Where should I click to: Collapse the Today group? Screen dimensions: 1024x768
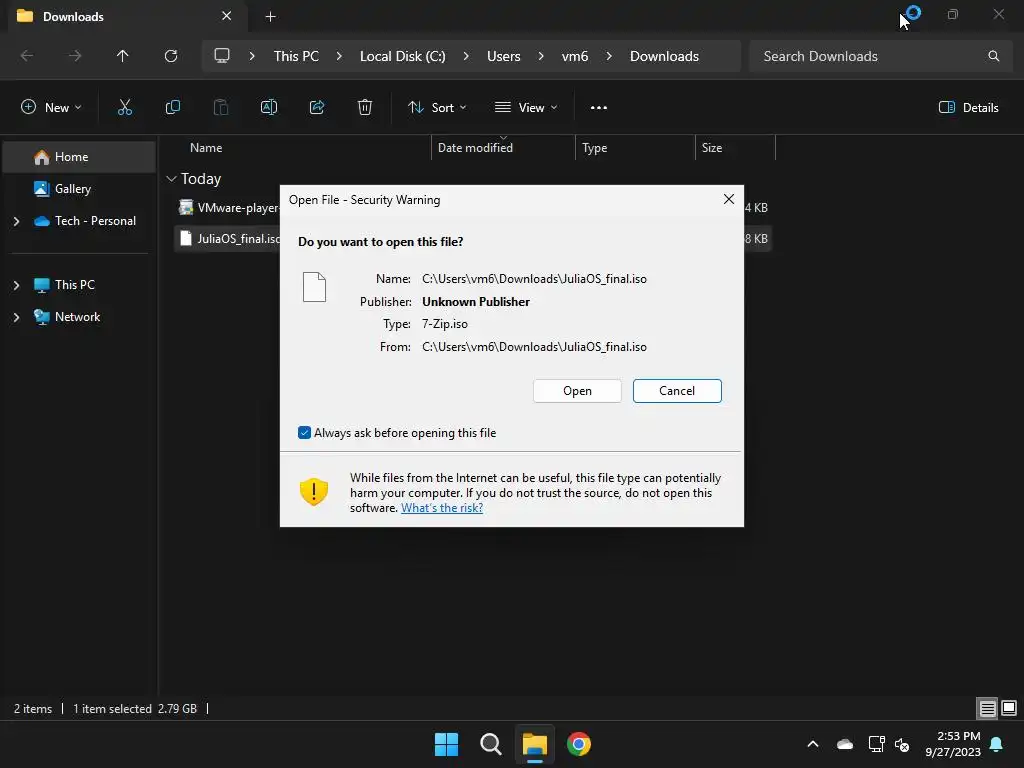172,178
